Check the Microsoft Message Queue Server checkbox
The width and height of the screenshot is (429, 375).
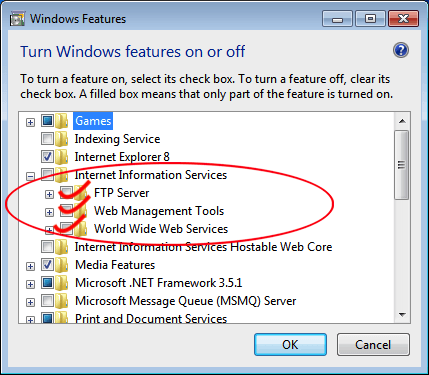47,301
